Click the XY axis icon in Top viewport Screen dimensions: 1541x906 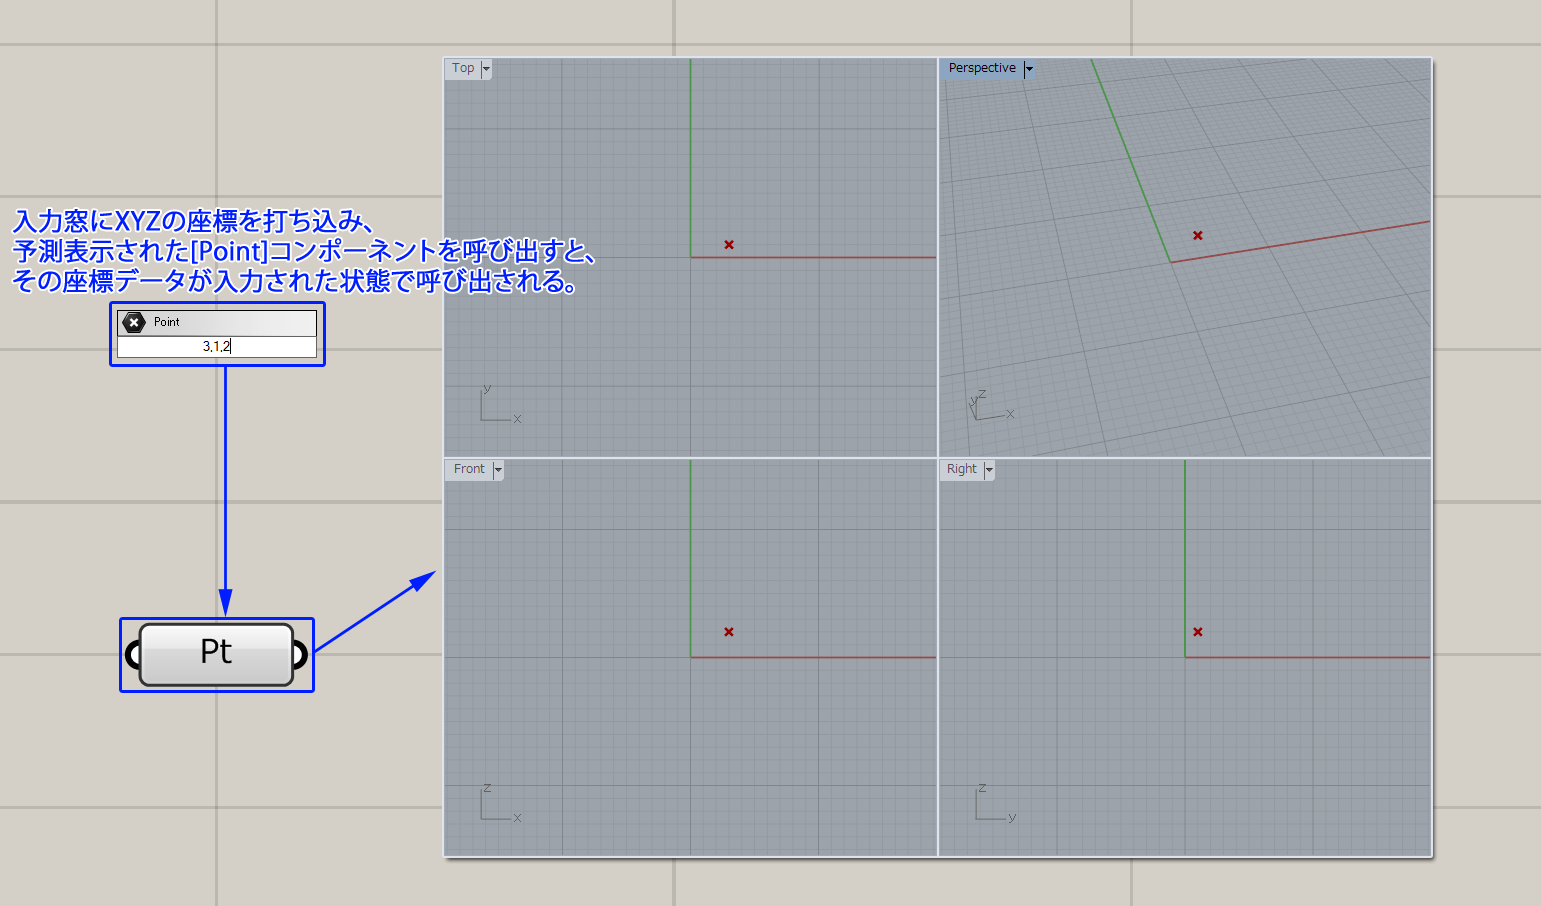pyautogui.click(x=500, y=404)
